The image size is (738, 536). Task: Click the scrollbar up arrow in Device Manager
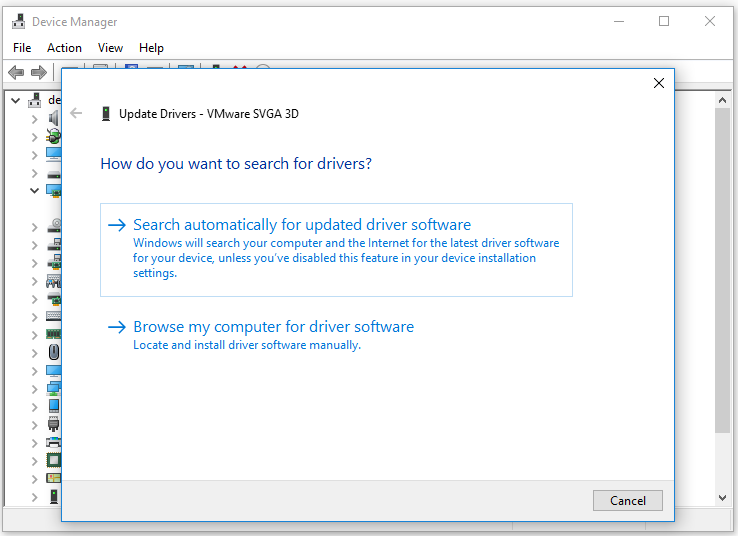point(722,100)
